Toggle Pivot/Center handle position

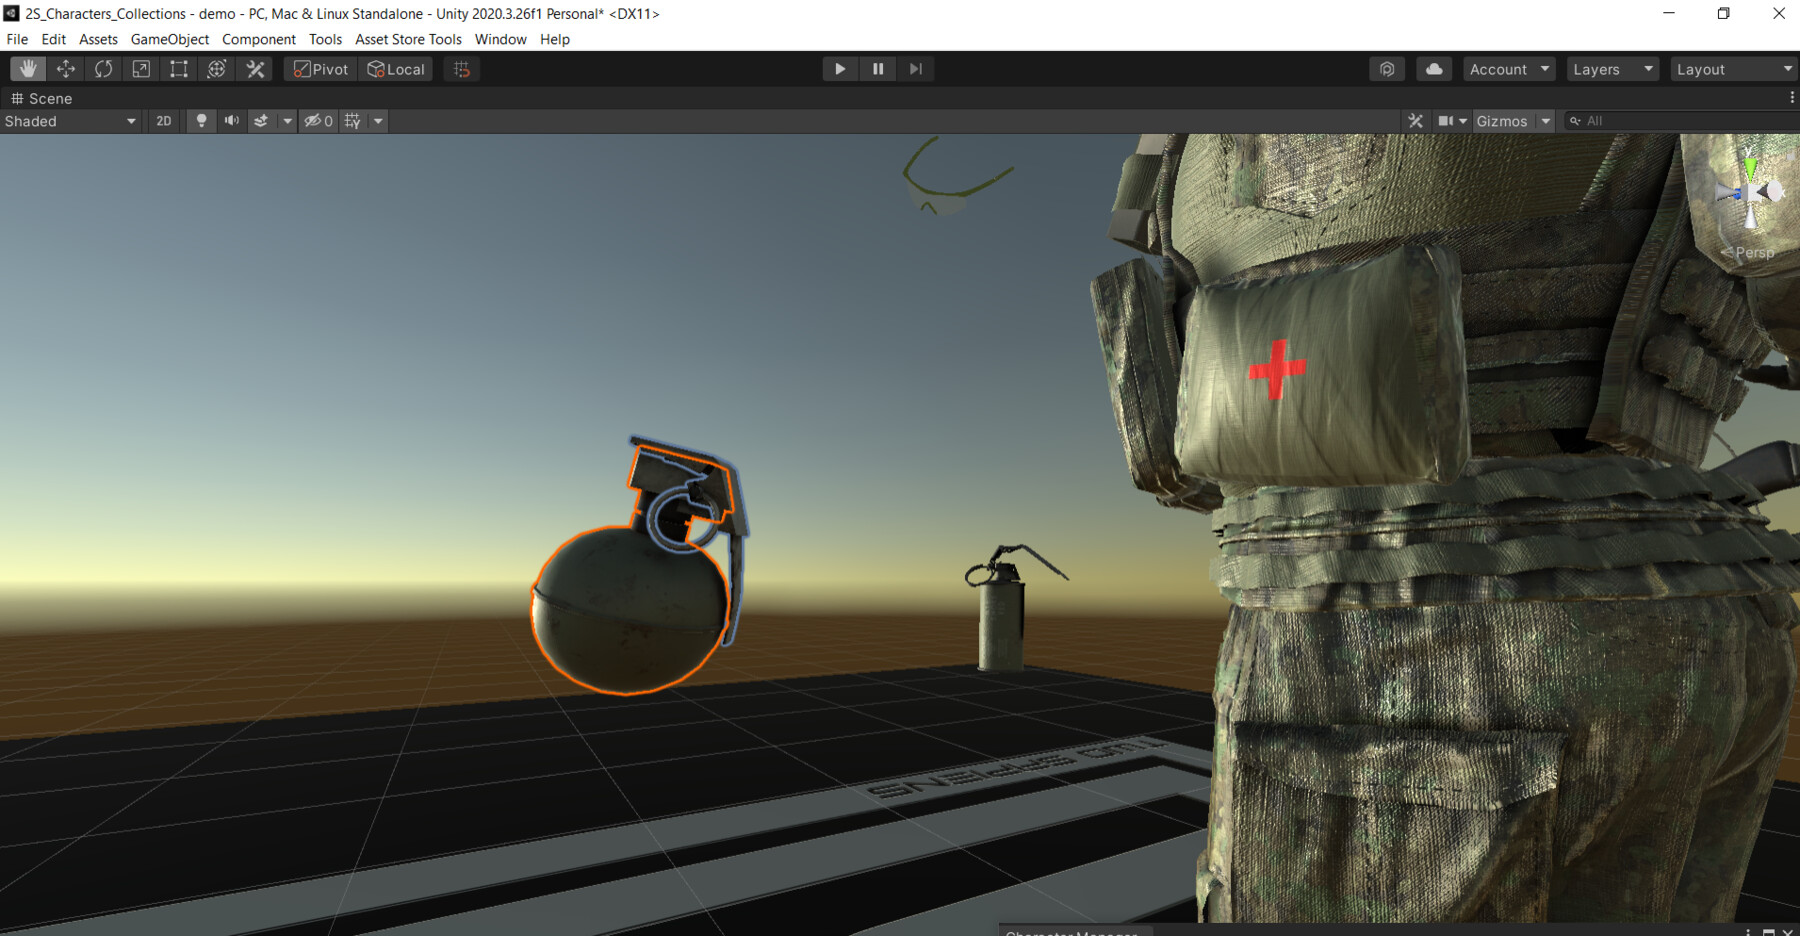click(x=321, y=69)
